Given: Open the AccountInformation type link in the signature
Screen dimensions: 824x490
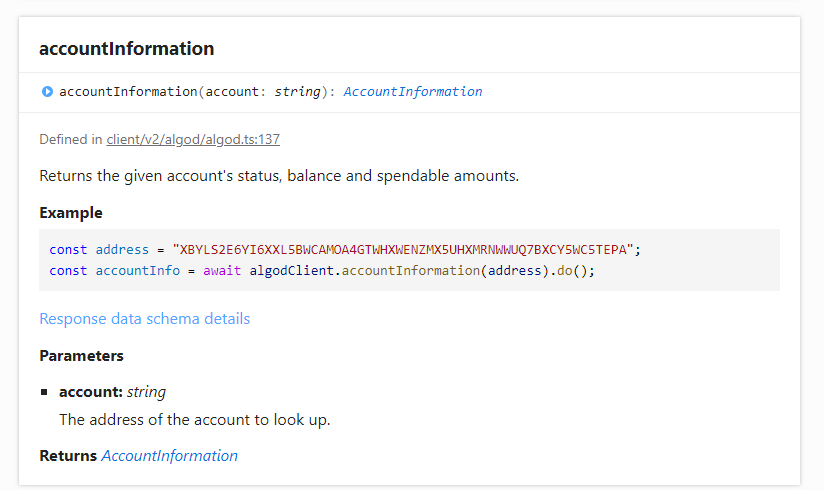Looking at the screenshot, I should (x=412, y=92).
